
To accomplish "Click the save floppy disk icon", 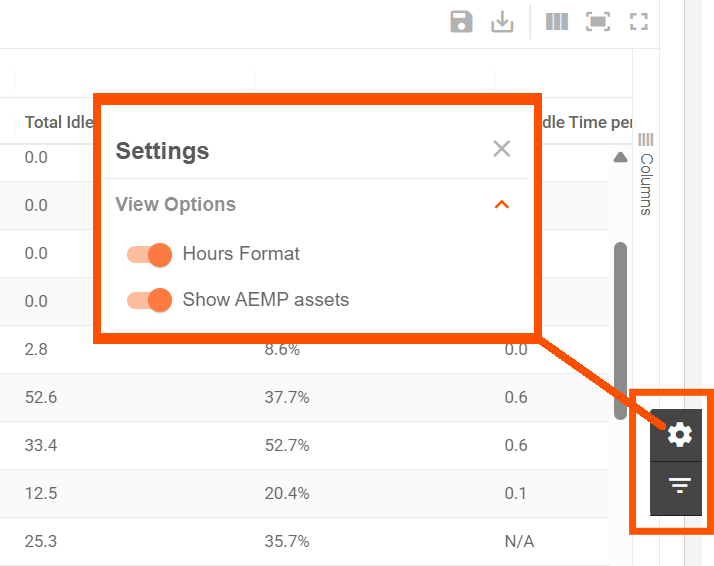I will pos(461,22).
